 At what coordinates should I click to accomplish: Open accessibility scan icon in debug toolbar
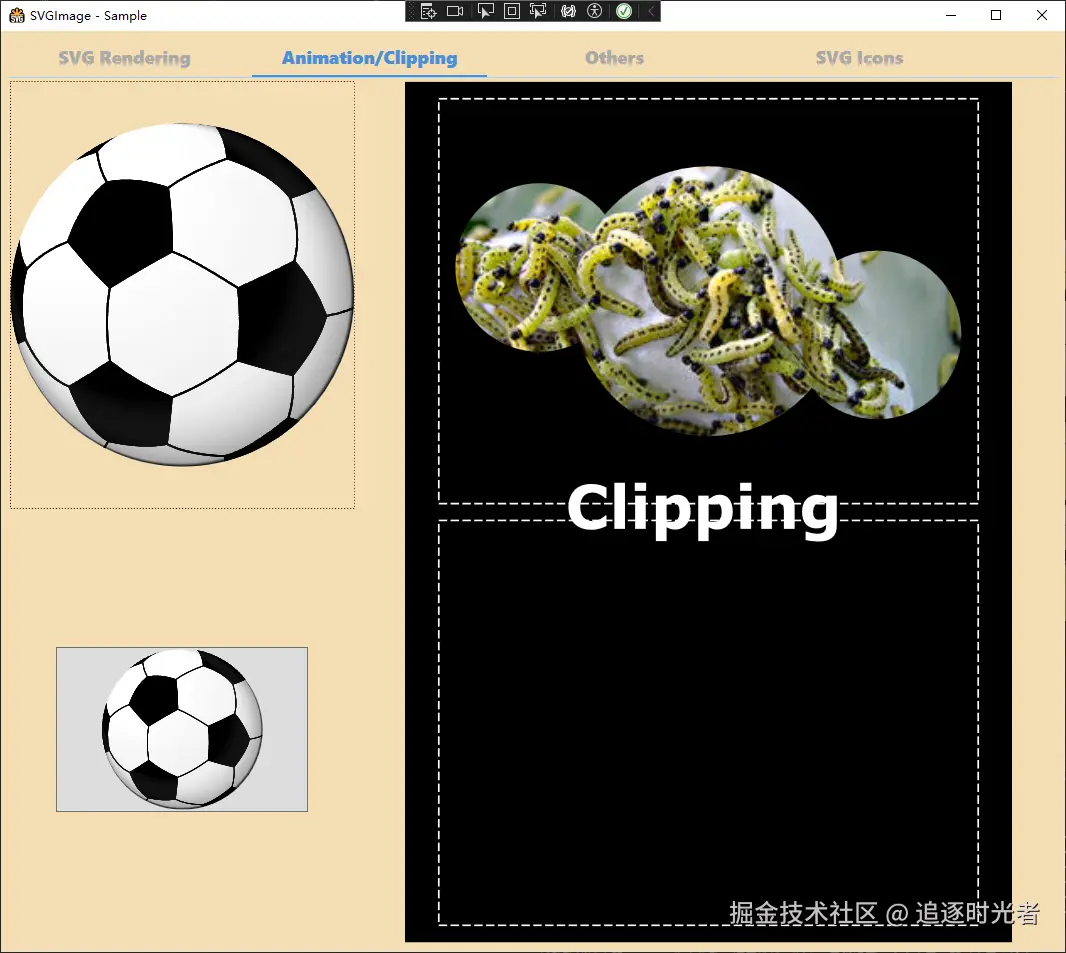[595, 11]
